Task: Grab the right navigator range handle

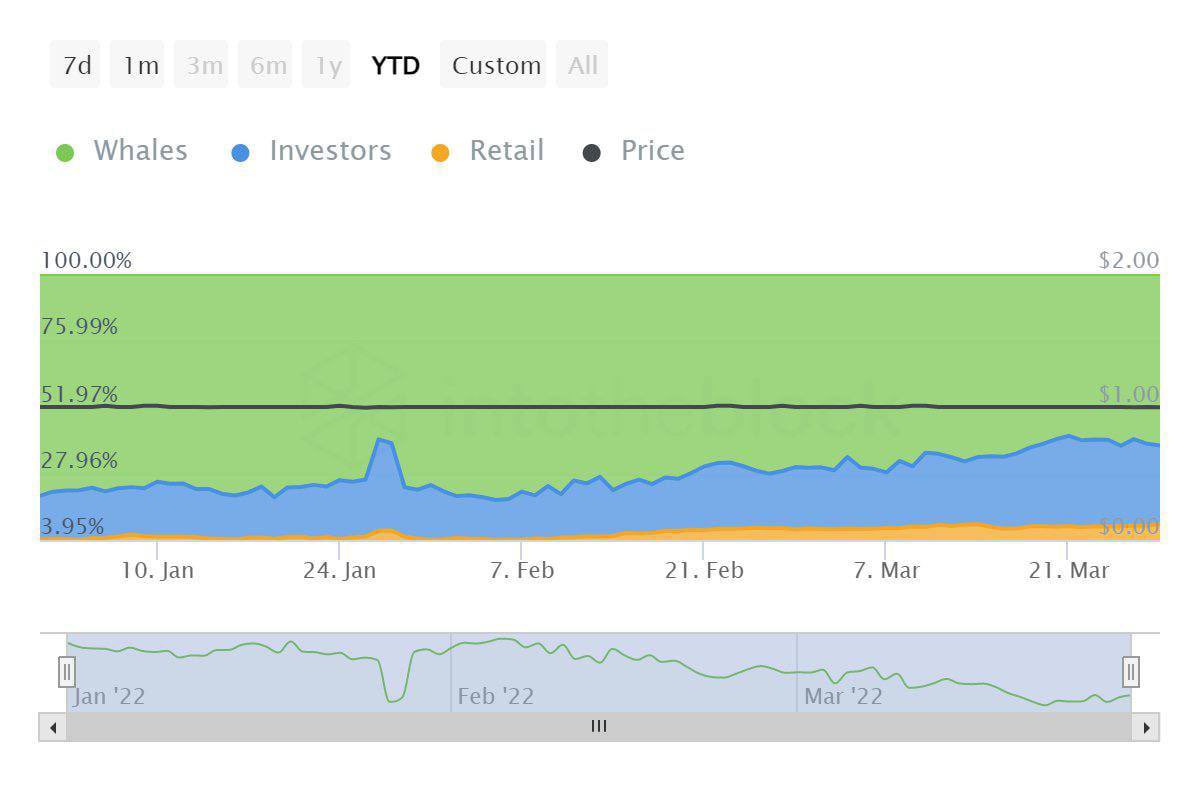Action: pos(1131,670)
